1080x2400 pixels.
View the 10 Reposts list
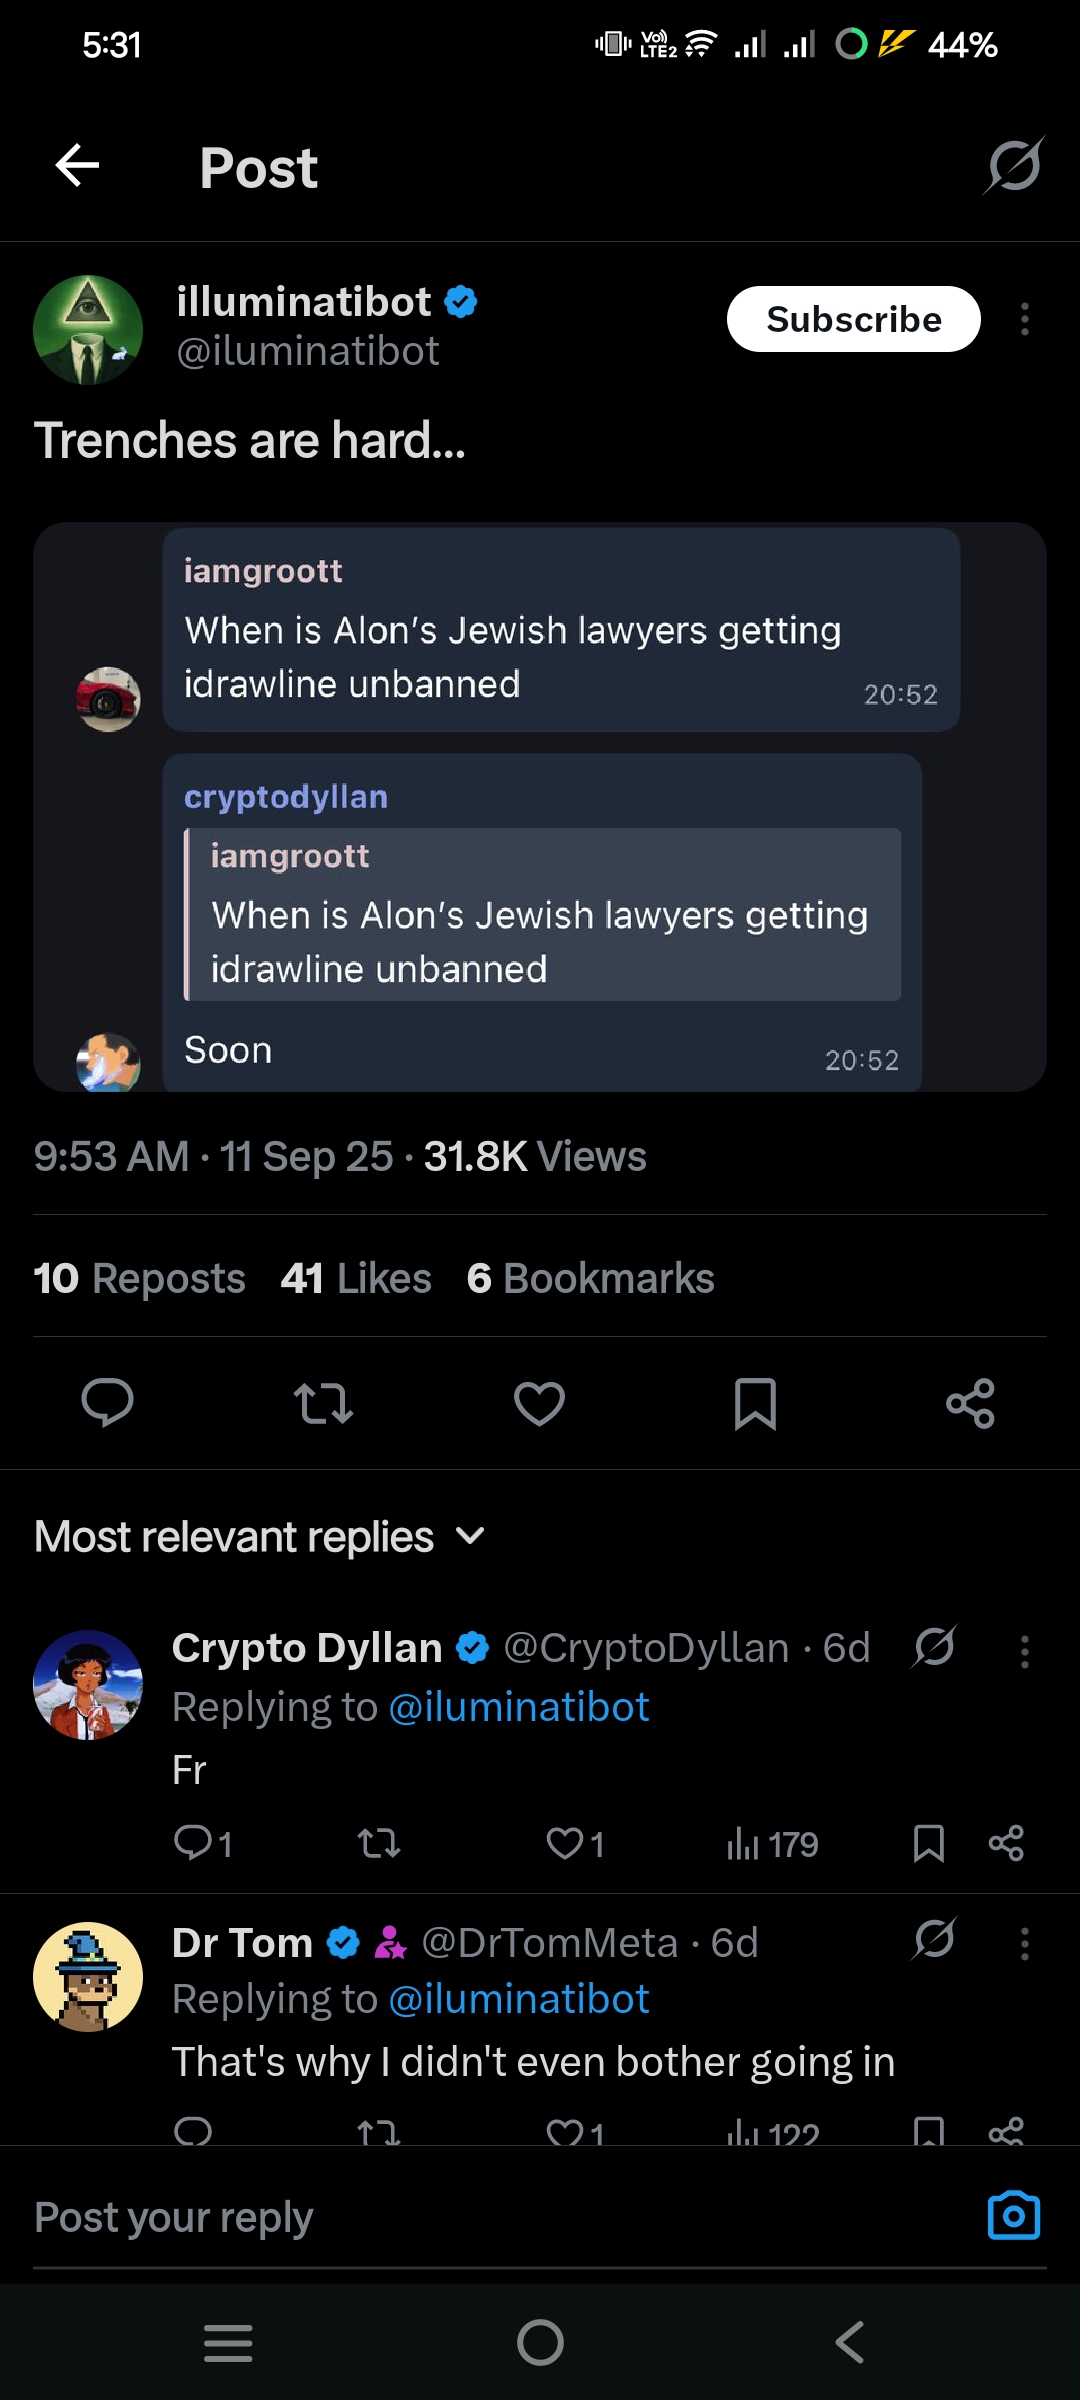tap(139, 1278)
